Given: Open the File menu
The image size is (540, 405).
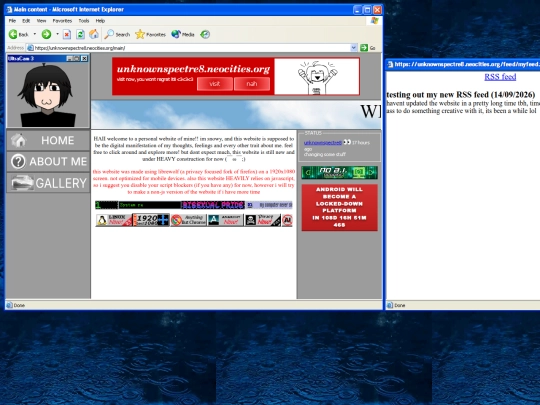Looking at the screenshot, I should click(12, 21).
